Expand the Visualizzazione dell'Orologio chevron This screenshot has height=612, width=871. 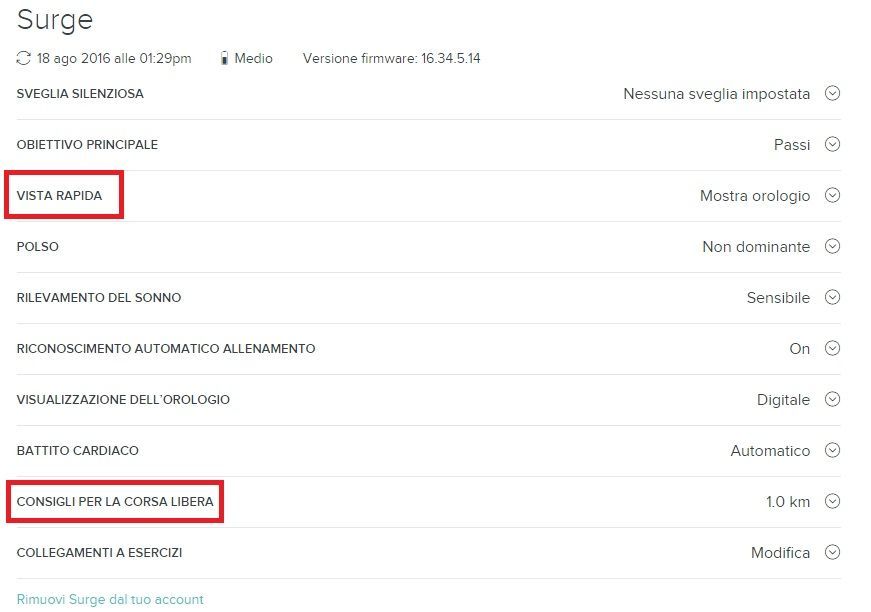832,399
